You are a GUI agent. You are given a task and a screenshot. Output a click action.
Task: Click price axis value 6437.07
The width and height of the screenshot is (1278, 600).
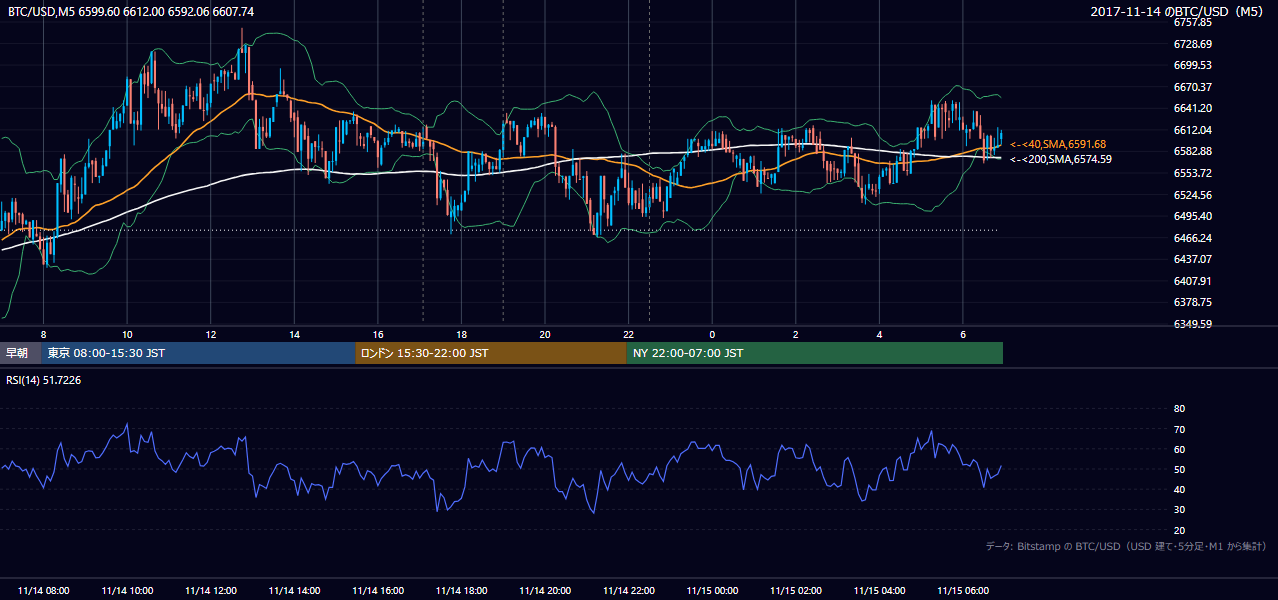pos(1192,259)
